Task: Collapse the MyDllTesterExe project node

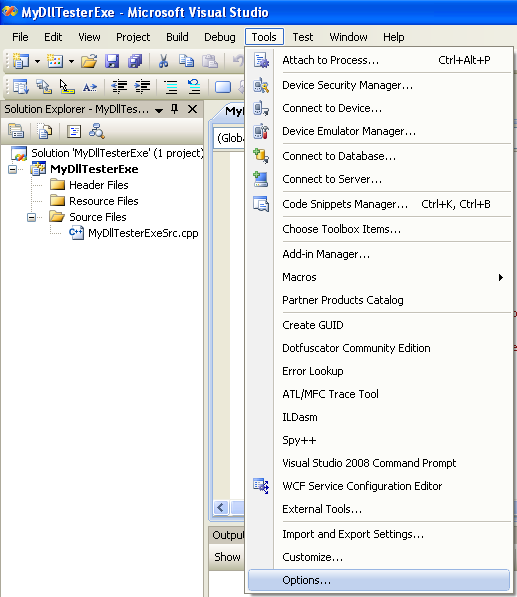Action: click(x=13, y=169)
